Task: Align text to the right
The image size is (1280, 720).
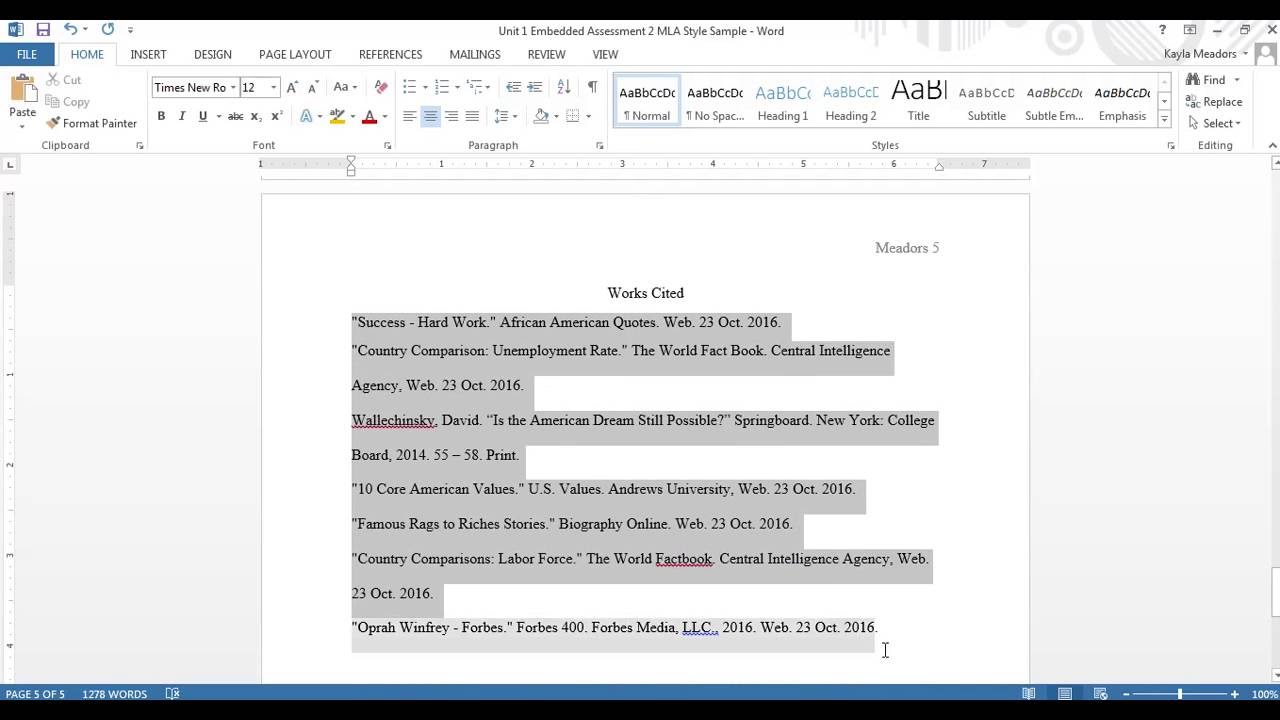Action: [x=451, y=117]
